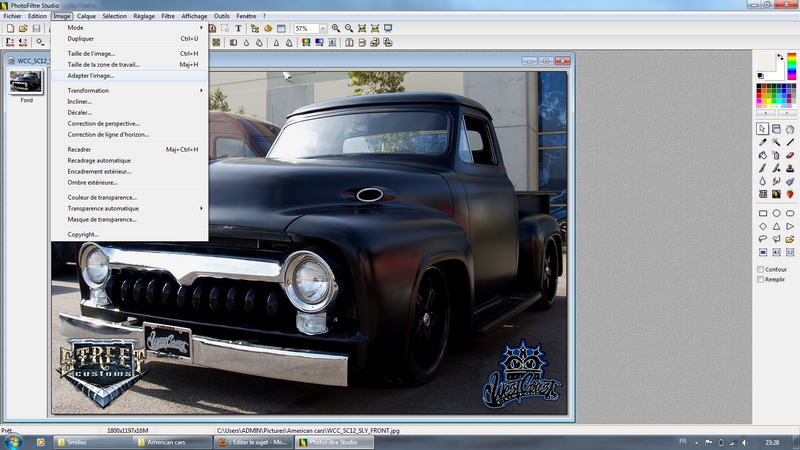Click the foreground color box
The width and height of the screenshot is (800, 450).
pyautogui.click(x=765, y=61)
